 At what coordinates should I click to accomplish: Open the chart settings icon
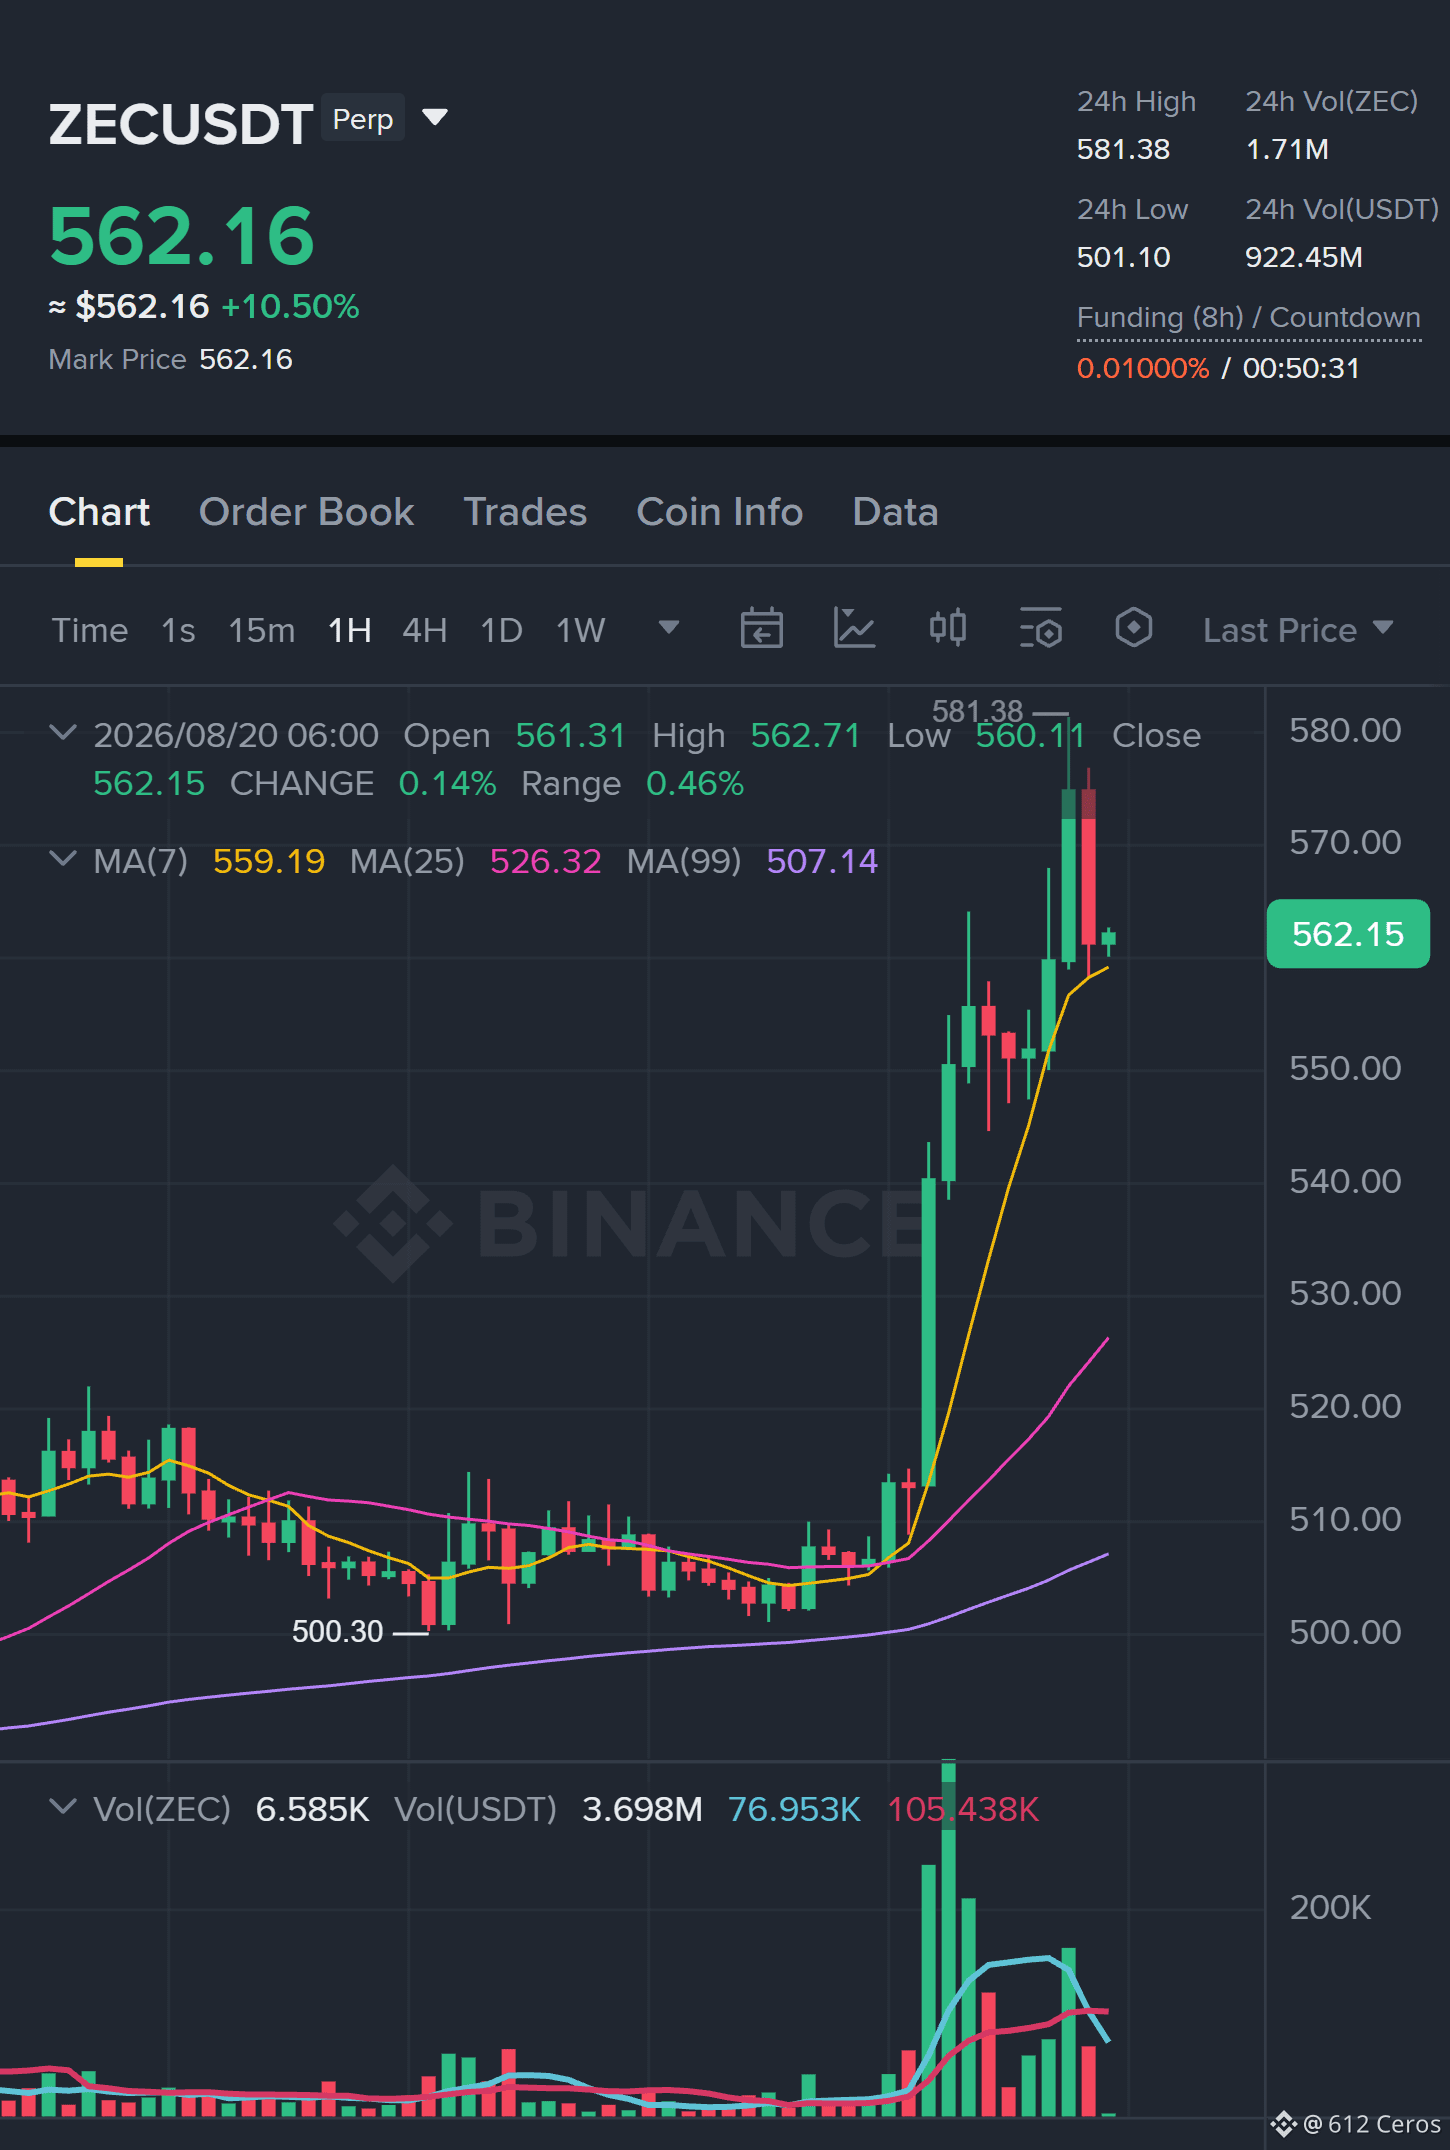click(x=1040, y=628)
